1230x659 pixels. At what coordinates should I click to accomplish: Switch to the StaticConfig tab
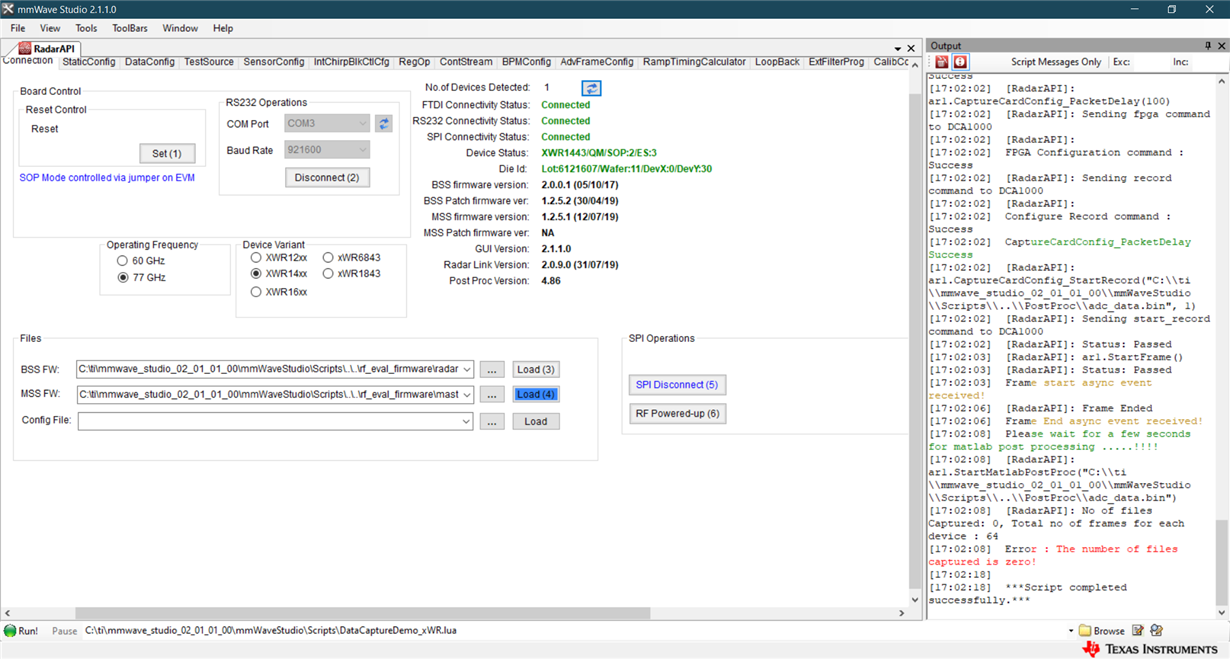[x=89, y=62]
